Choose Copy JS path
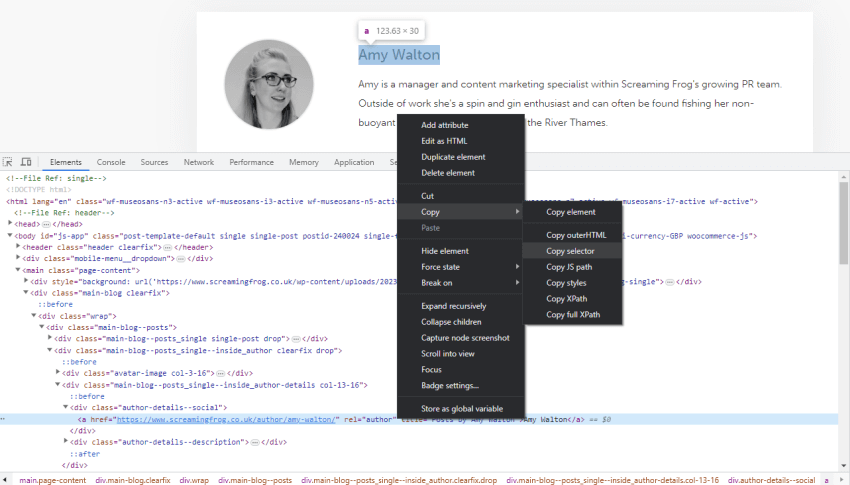The image size is (850, 485). click(x=572, y=267)
